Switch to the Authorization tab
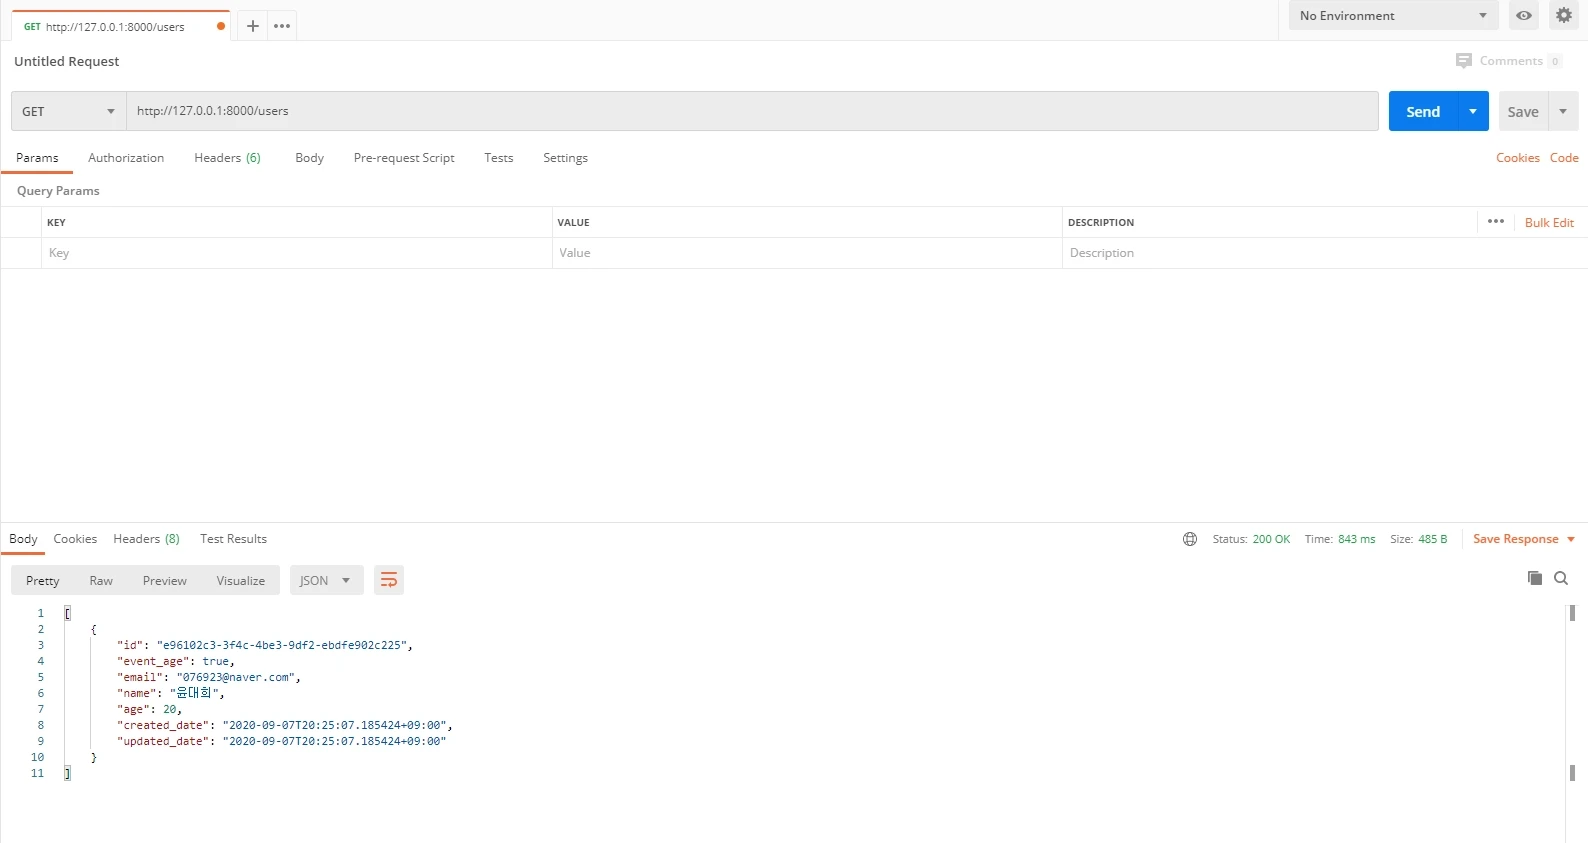This screenshot has width=1588, height=843. pyautogui.click(x=126, y=158)
